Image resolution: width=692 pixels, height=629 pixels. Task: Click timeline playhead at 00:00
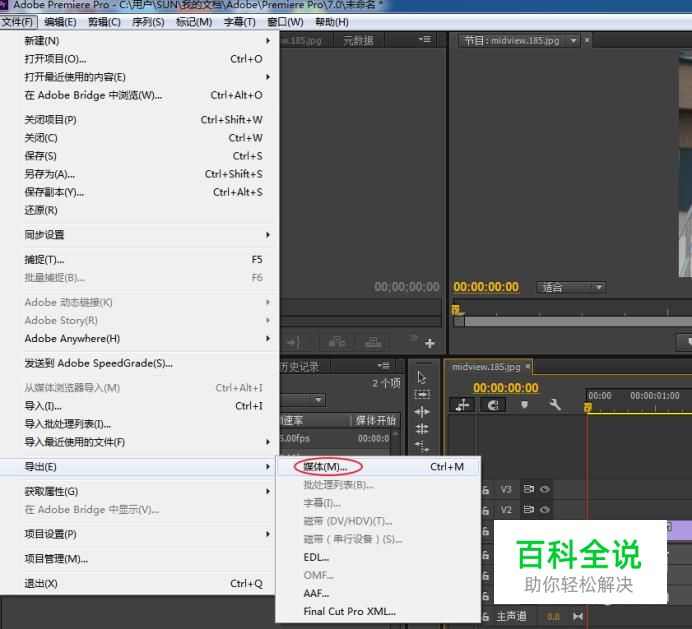tap(587, 408)
